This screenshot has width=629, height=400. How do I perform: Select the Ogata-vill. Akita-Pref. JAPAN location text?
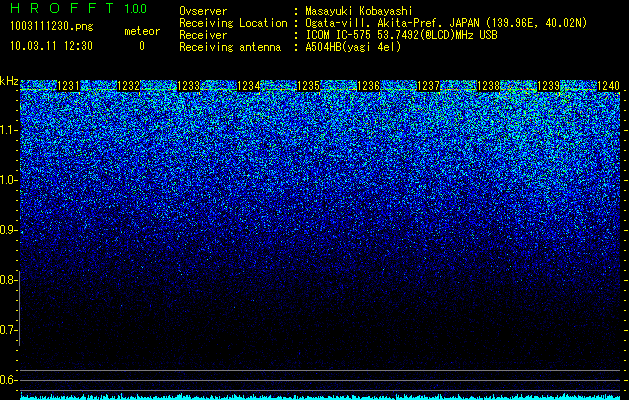[446, 23]
